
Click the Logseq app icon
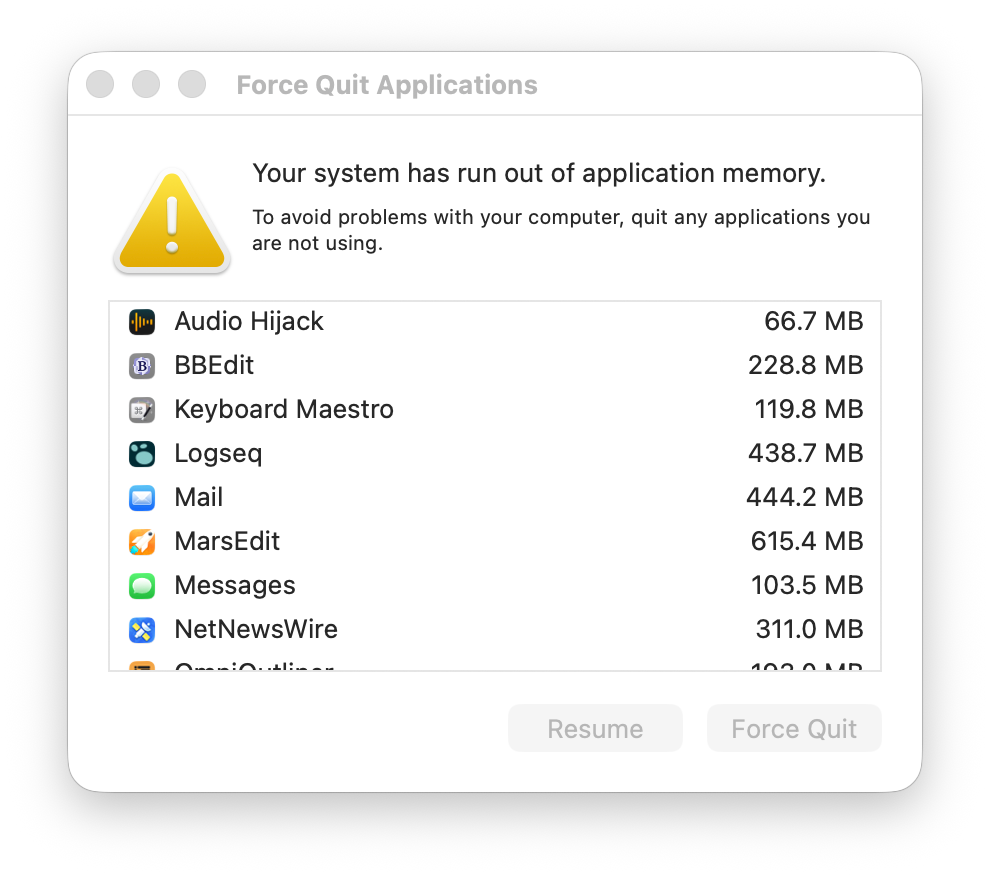[142, 454]
